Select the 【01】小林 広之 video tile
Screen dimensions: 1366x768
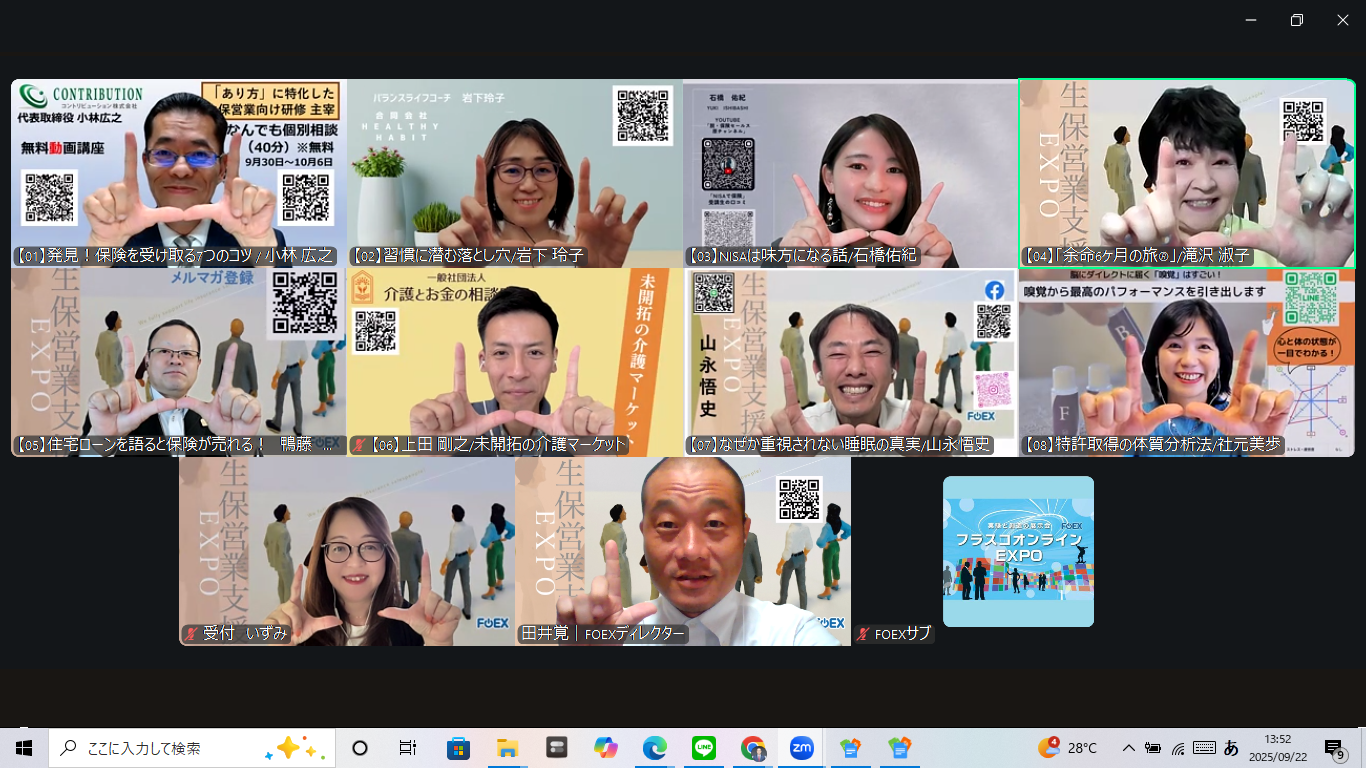[x=179, y=173]
